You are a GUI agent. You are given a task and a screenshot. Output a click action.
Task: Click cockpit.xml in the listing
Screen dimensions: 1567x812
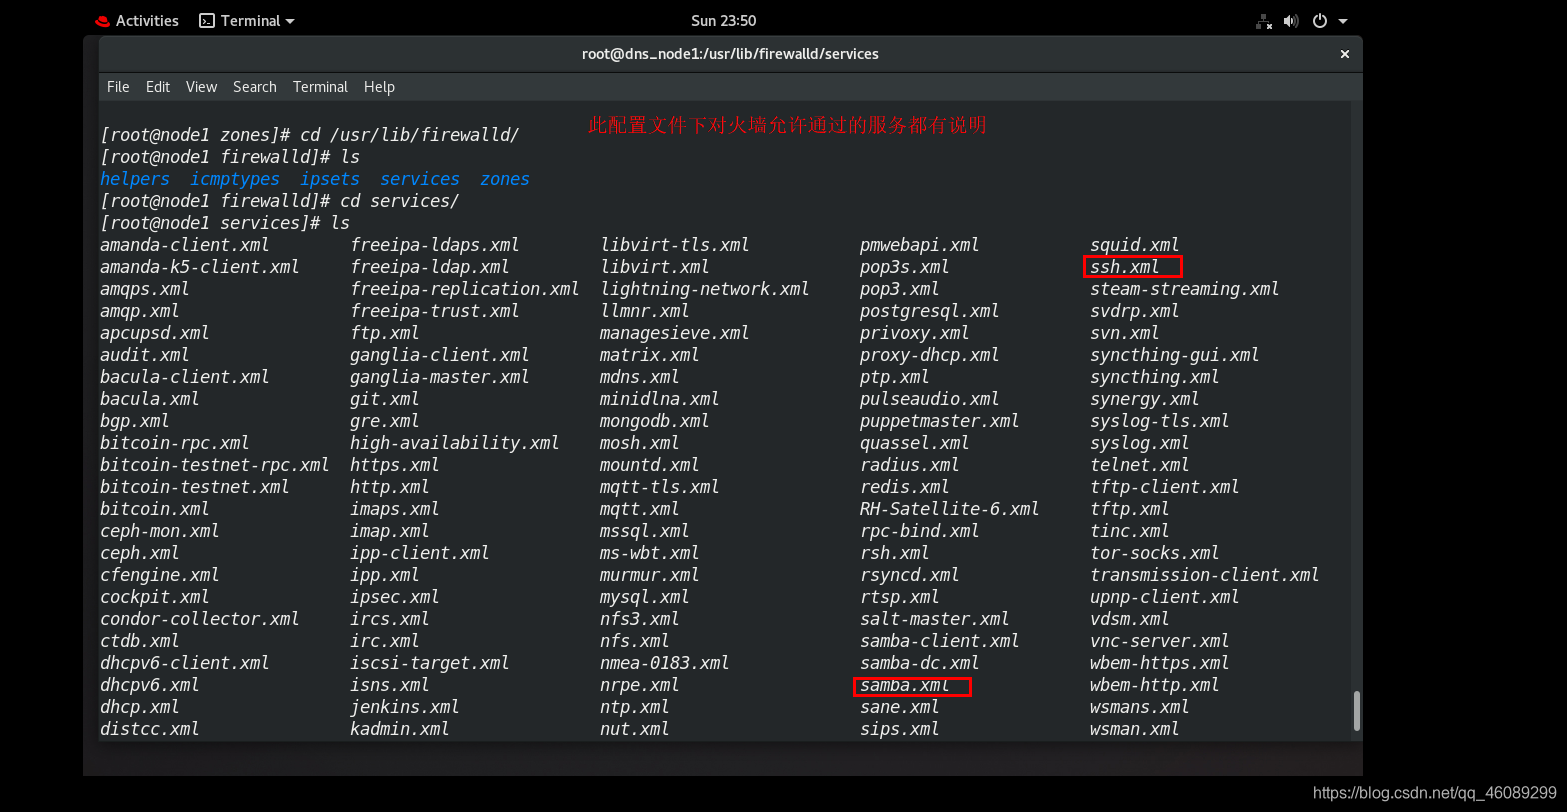[155, 597]
